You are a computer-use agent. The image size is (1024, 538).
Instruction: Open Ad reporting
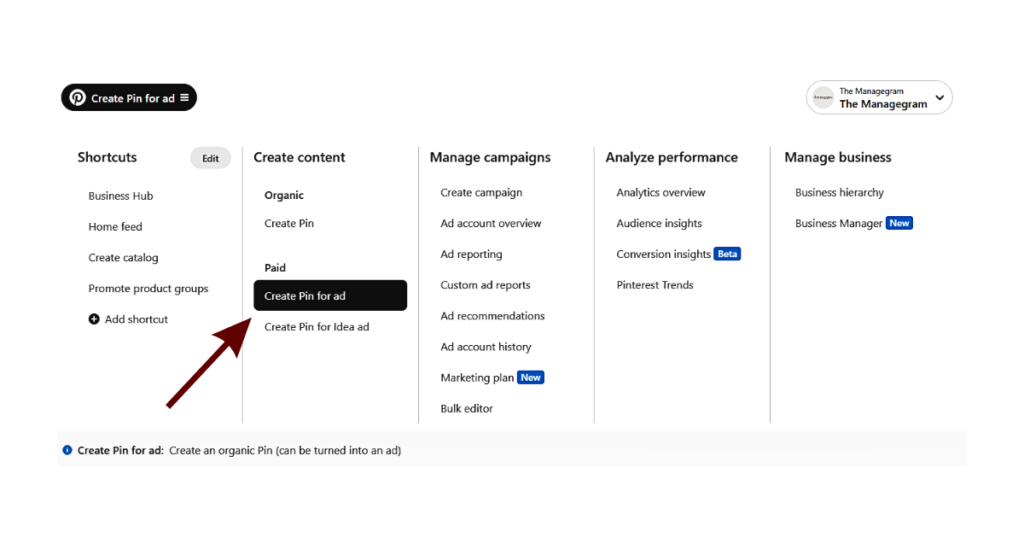coord(471,255)
